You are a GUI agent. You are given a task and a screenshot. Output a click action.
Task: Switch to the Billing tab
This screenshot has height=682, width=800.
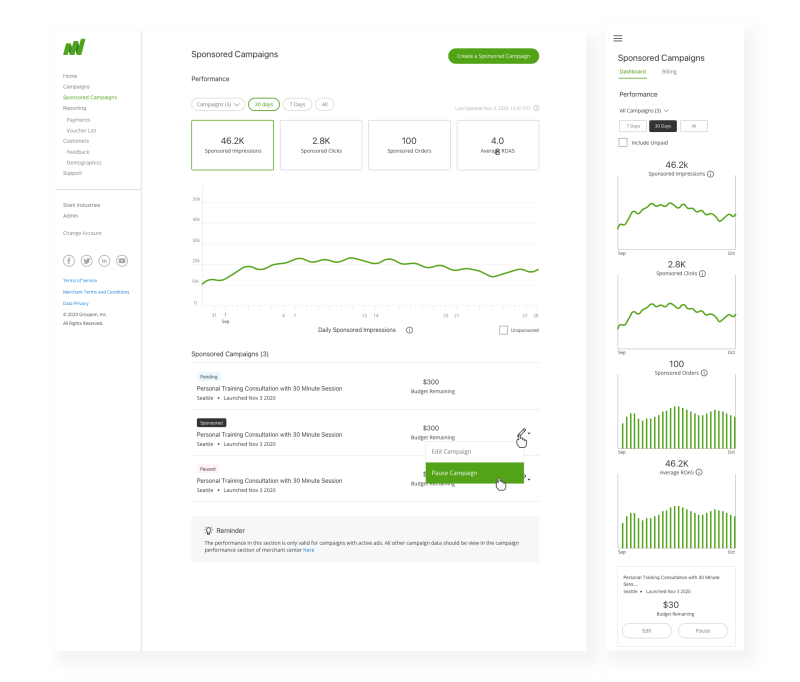click(669, 72)
